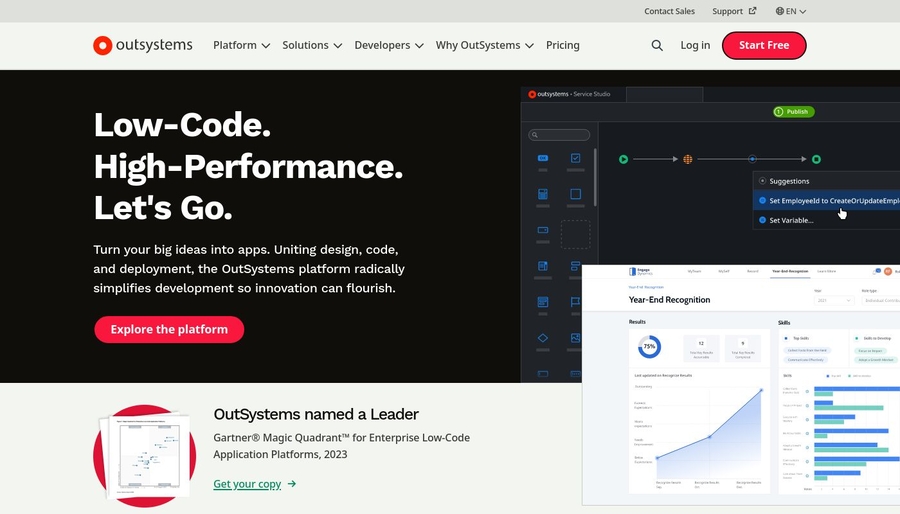Click the green start node in the flow

tap(623, 159)
